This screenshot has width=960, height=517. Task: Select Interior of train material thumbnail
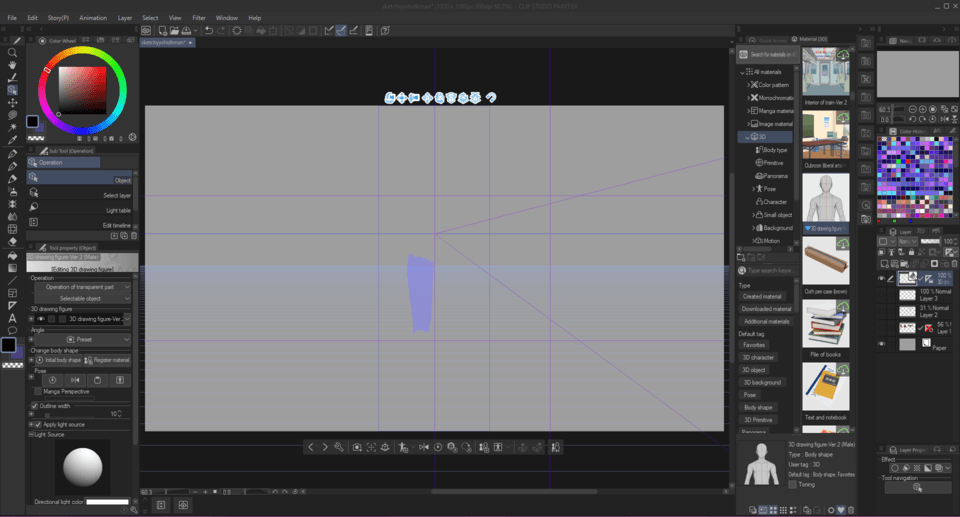[825, 72]
